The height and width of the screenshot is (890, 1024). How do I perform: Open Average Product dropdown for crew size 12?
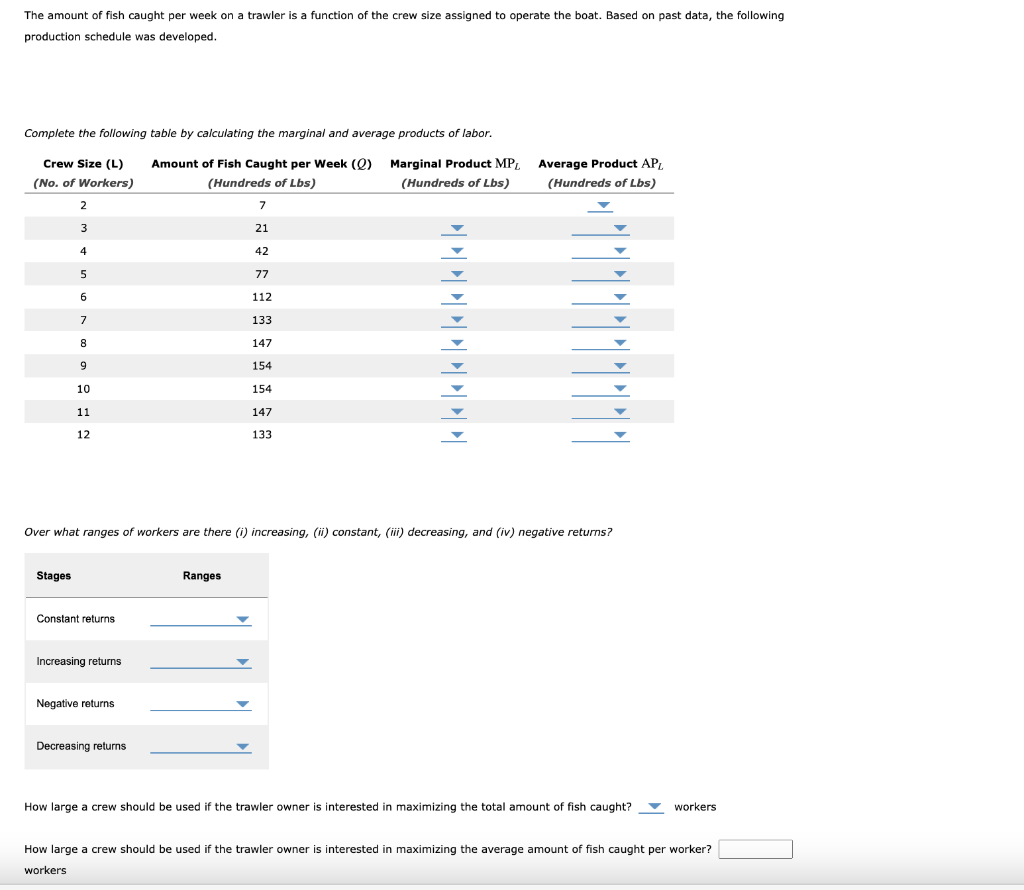pyautogui.click(x=601, y=435)
